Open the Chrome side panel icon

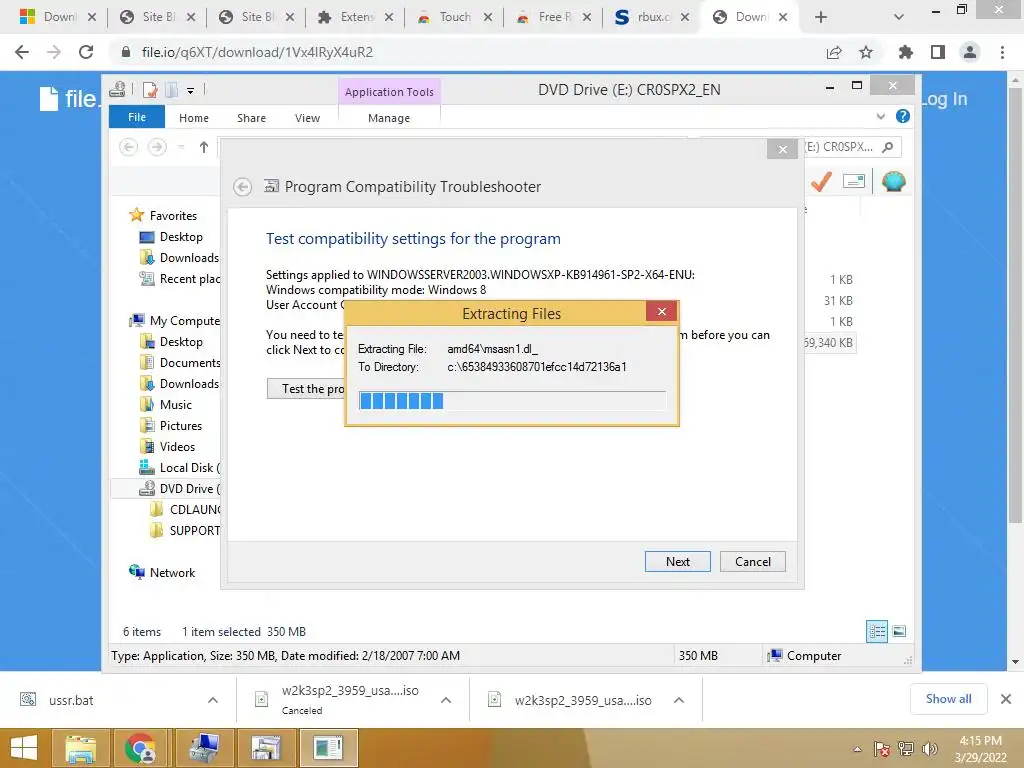tap(938, 52)
